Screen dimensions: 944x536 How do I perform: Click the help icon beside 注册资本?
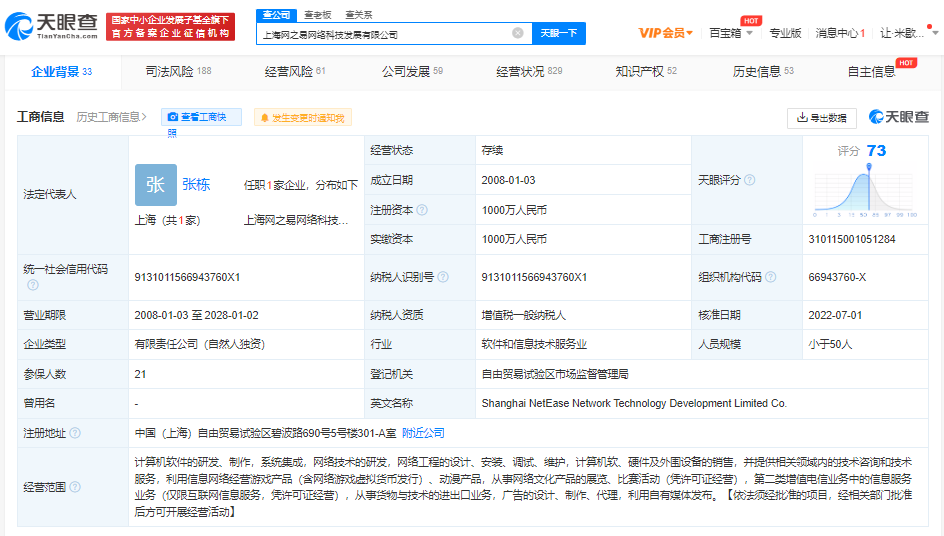(422, 210)
